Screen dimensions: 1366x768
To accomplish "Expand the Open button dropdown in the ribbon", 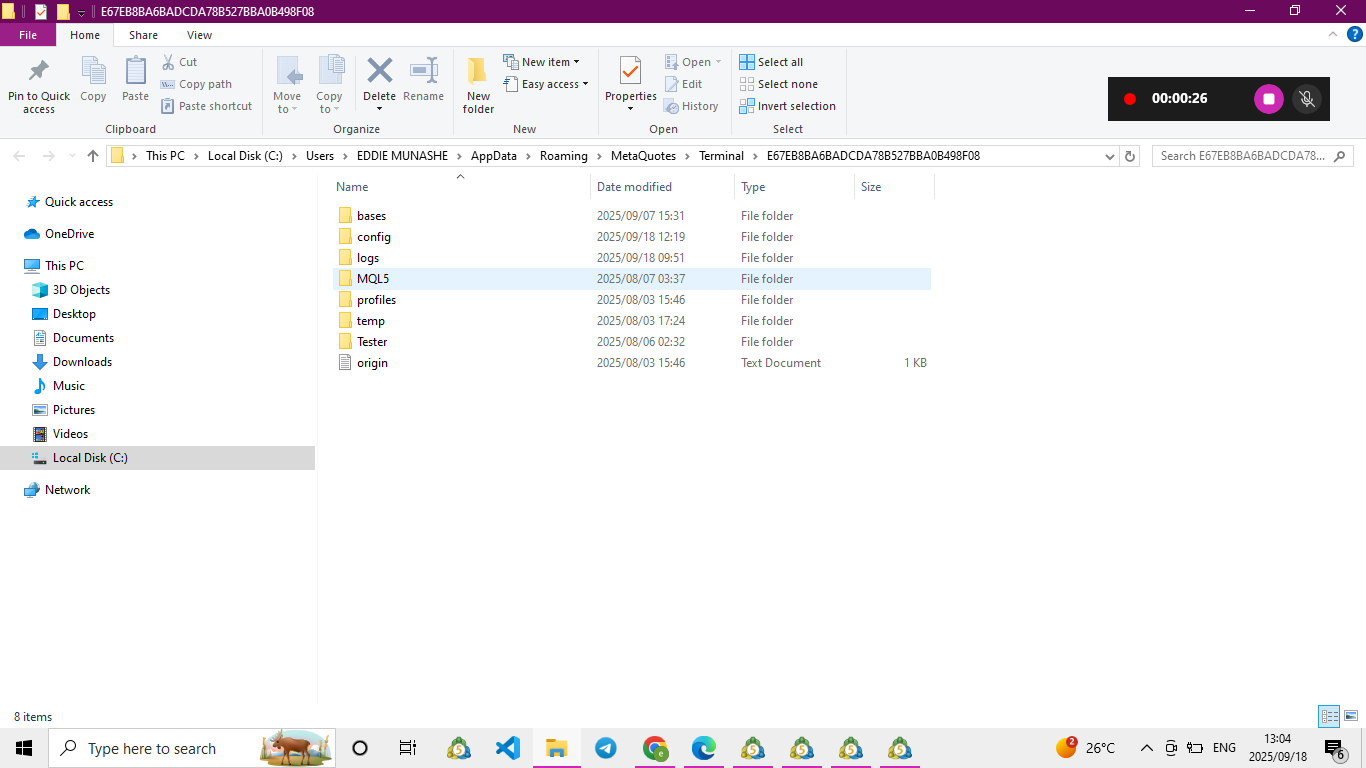I will [718, 62].
